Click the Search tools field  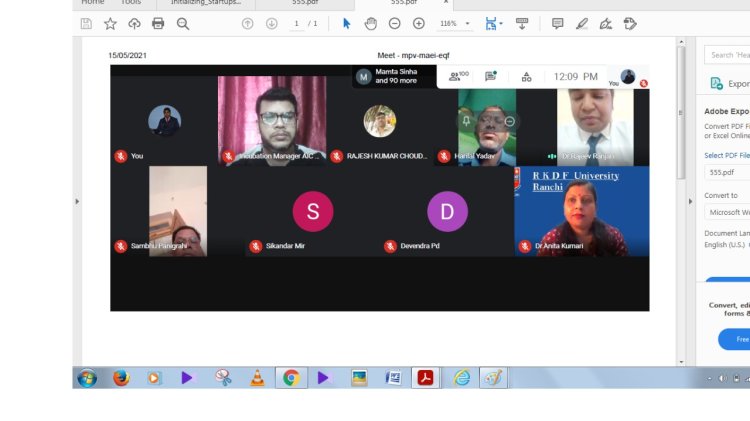(x=727, y=55)
